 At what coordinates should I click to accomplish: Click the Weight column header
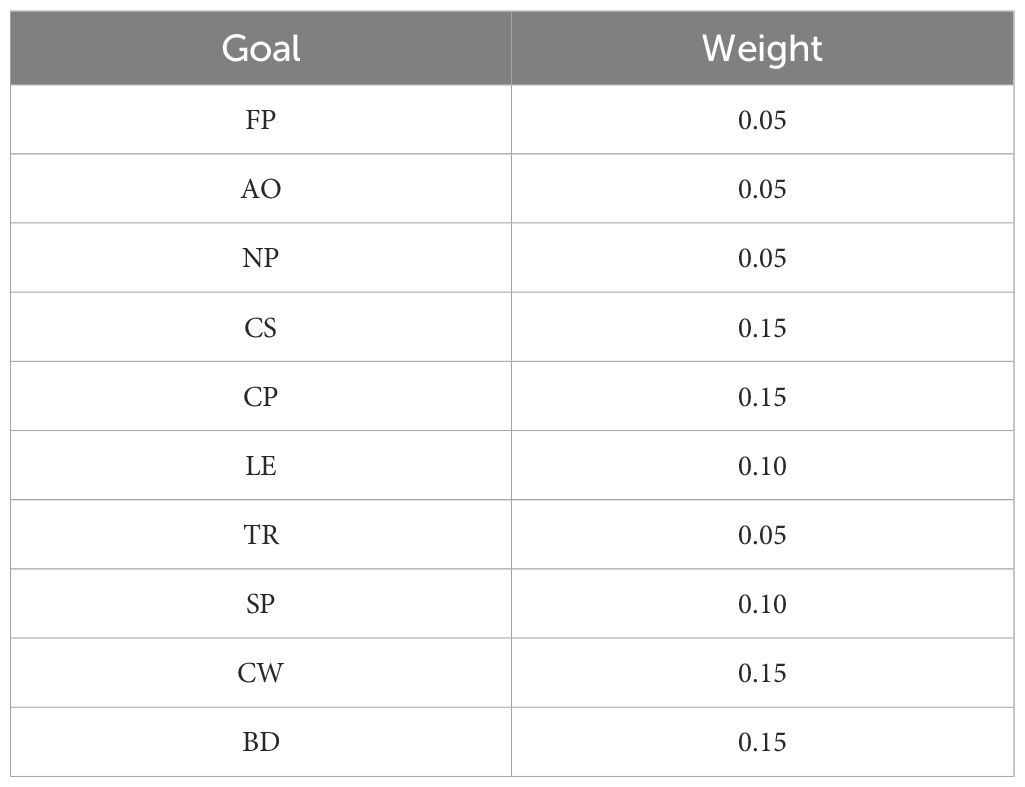click(x=762, y=48)
